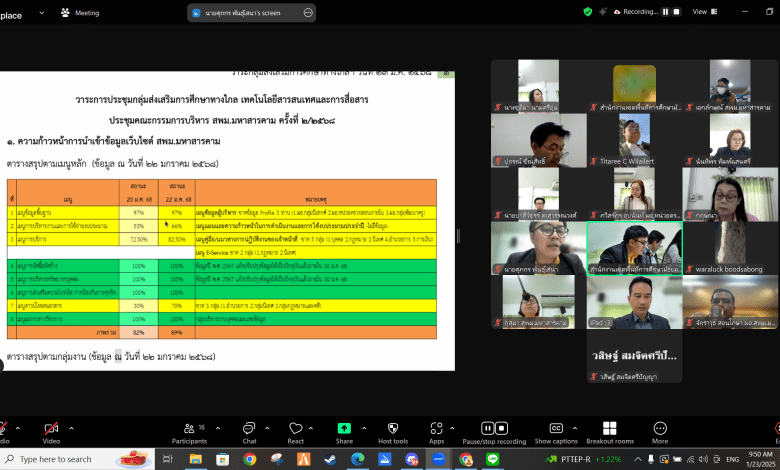Open the Participants panel
The image size is (780, 470).
tap(188, 427)
